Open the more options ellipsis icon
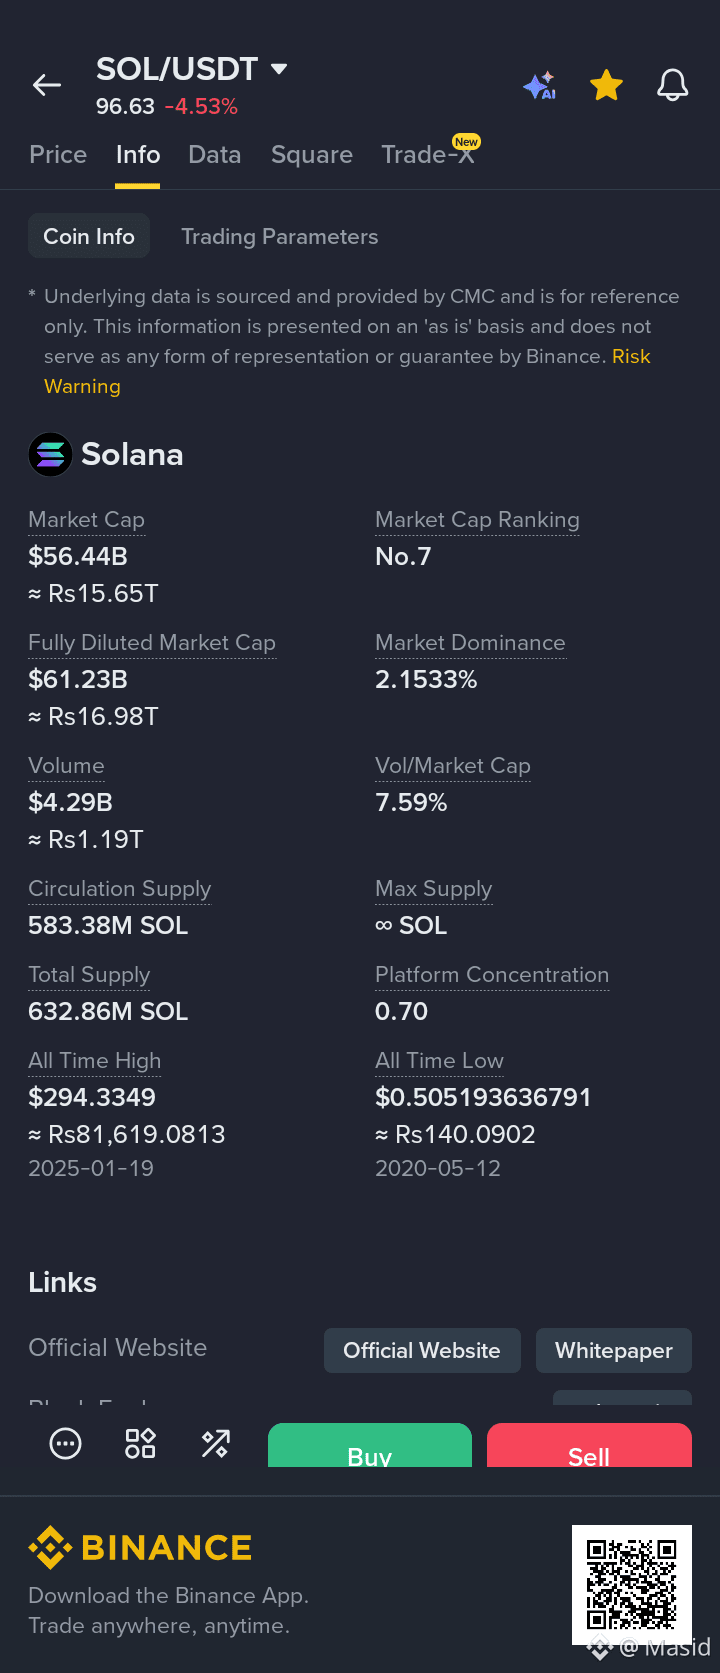Screen dimensions: 720x1673 [66, 1443]
